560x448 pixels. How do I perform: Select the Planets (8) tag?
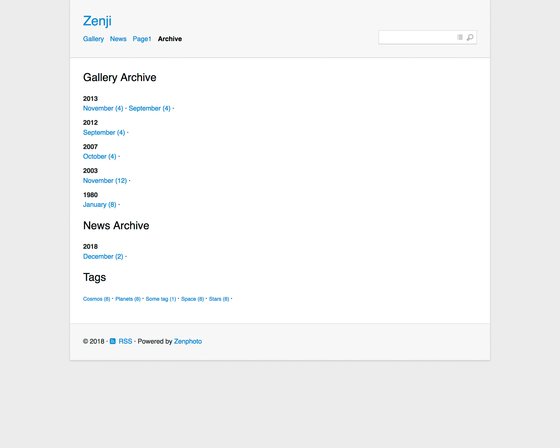pyautogui.click(x=128, y=299)
